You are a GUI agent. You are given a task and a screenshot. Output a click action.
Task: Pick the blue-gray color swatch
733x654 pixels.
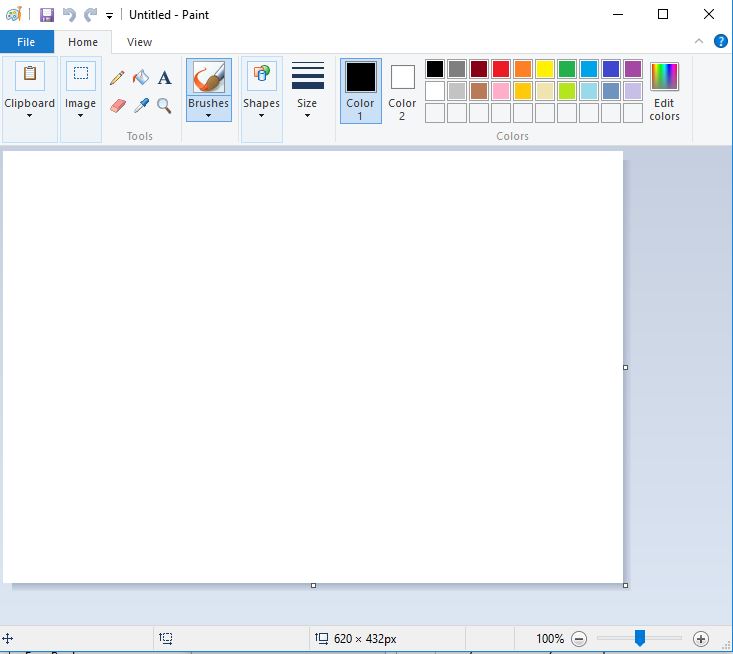(x=611, y=91)
